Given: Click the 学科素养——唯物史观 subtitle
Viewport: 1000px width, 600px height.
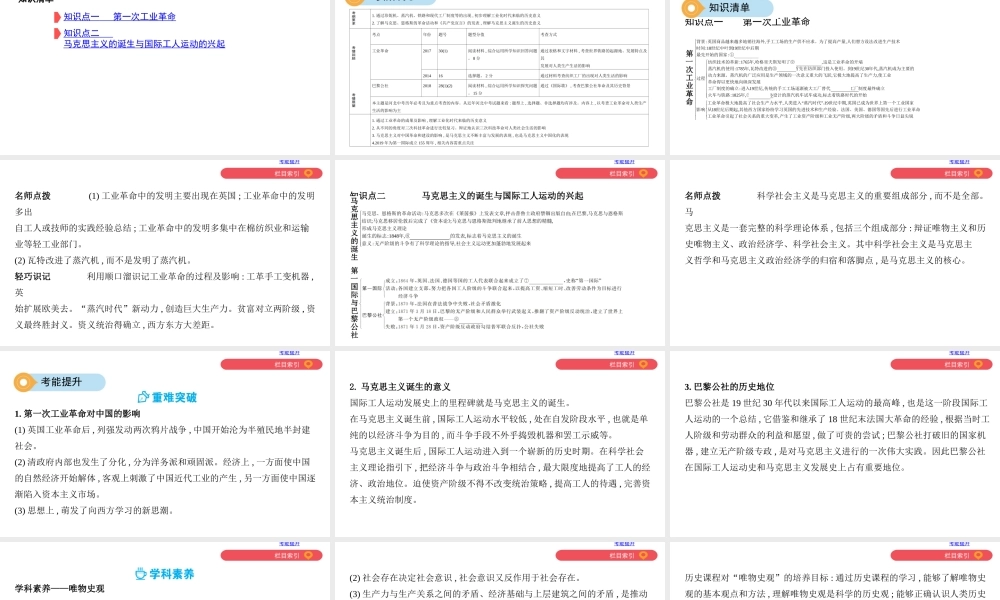Looking at the screenshot, I should click(59, 589).
